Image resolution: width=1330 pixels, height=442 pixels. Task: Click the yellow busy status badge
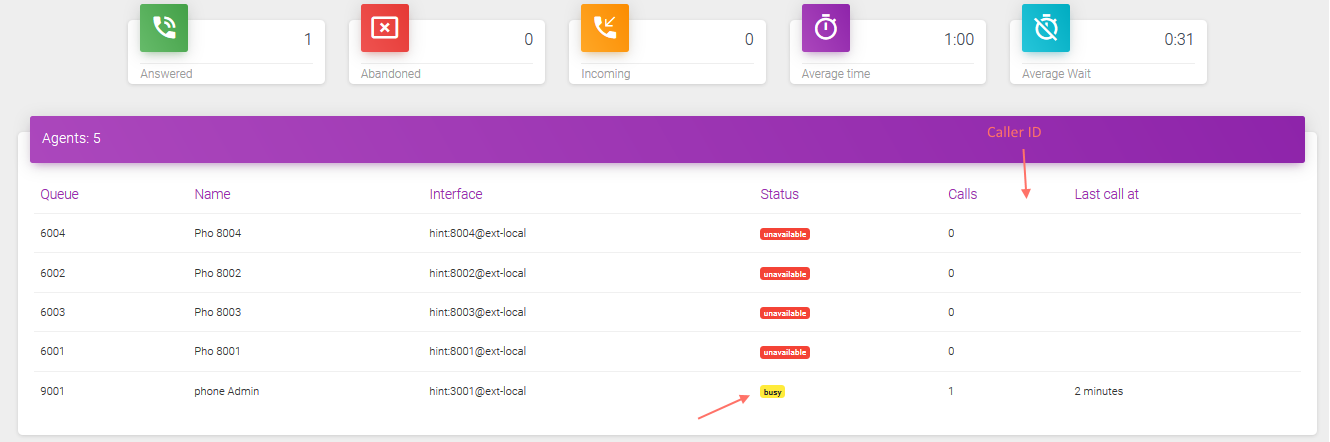[x=773, y=392]
